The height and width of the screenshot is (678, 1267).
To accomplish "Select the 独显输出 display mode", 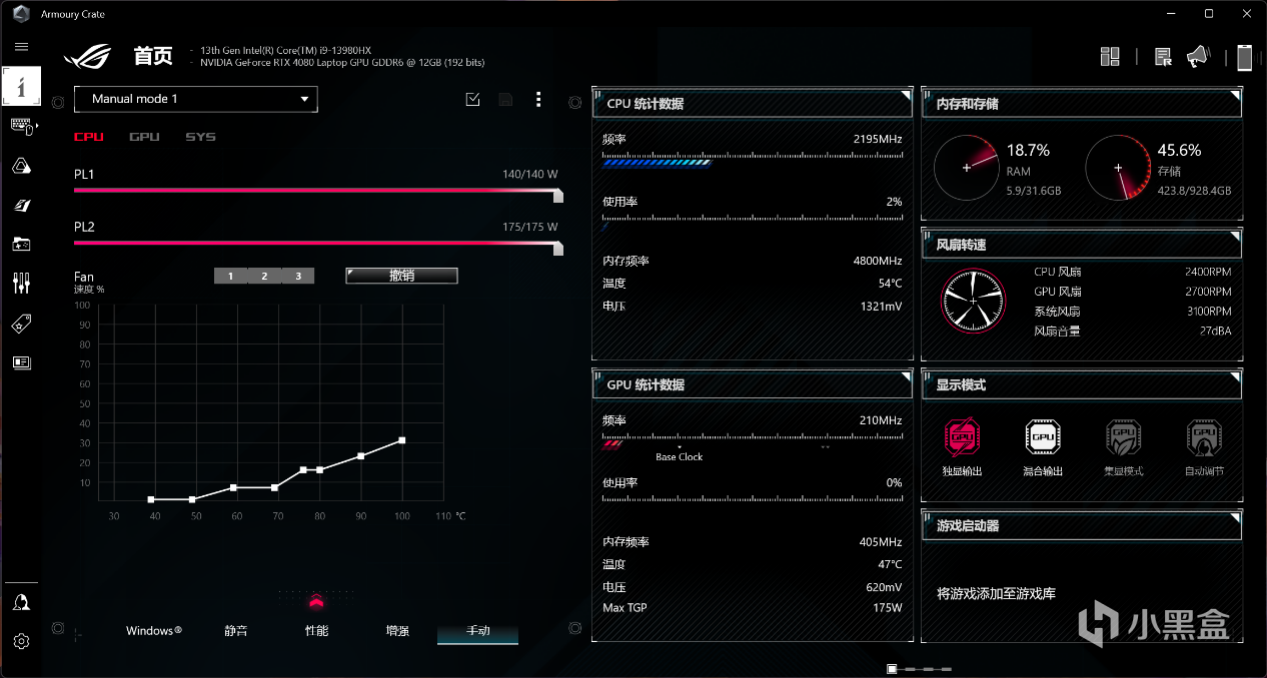I will [x=962, y=446].
